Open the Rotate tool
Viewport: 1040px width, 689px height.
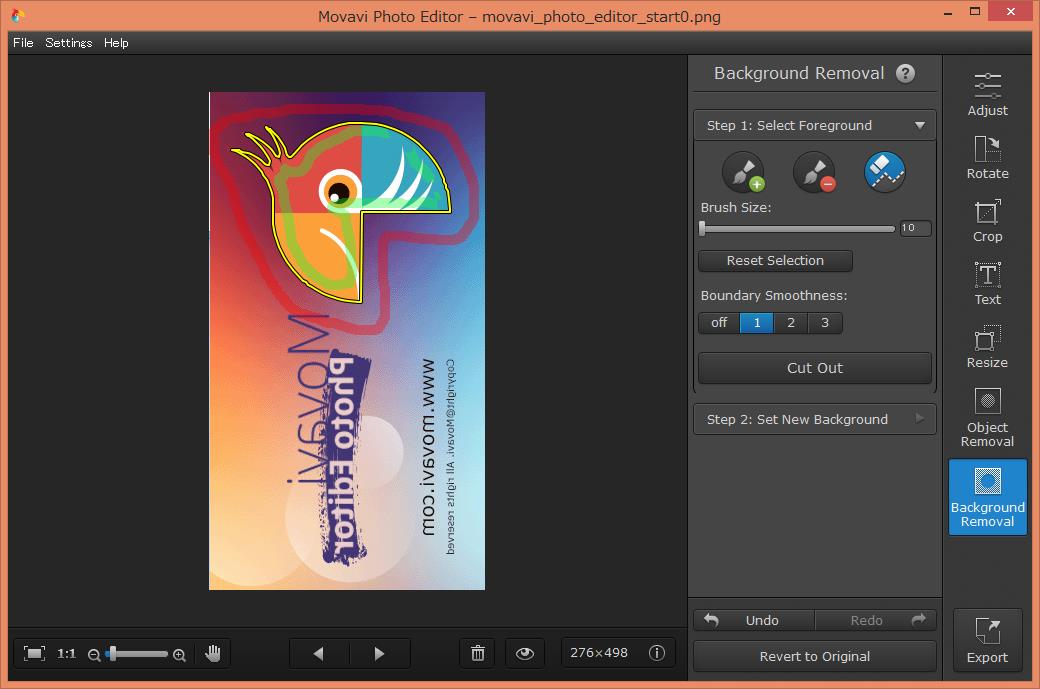click(x=987, y=158)
